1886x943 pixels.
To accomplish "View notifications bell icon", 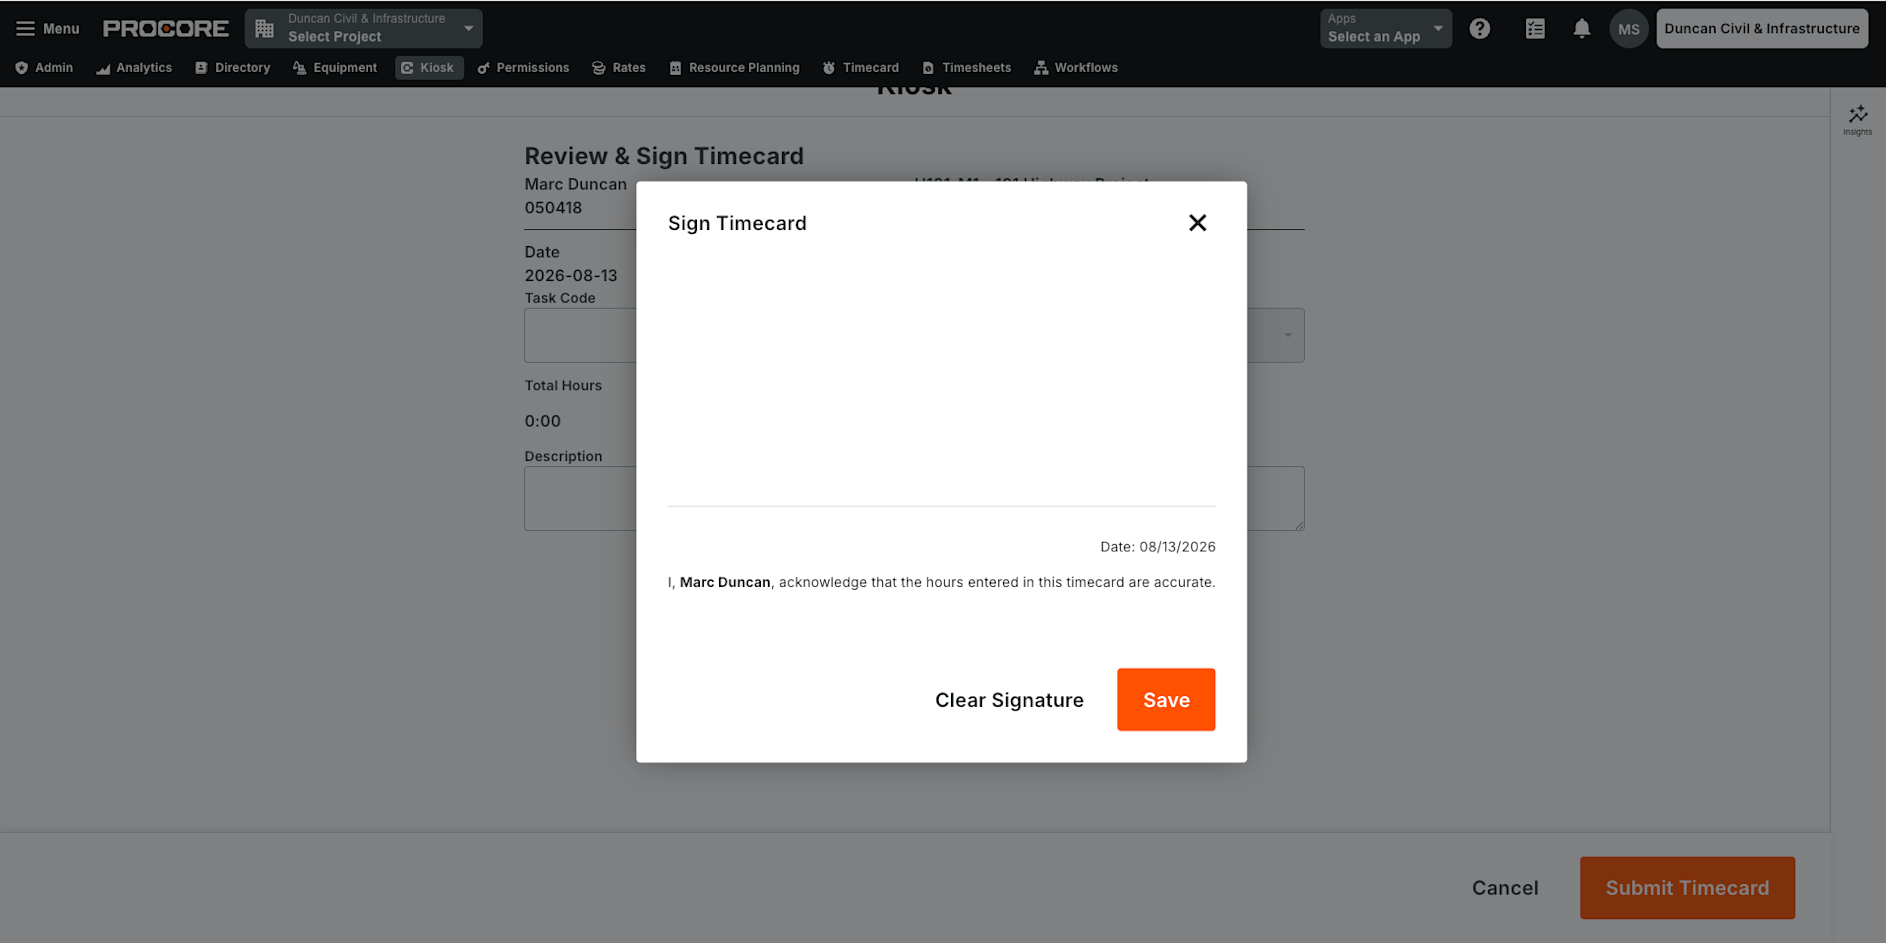I will click(x=1582, y=29).
